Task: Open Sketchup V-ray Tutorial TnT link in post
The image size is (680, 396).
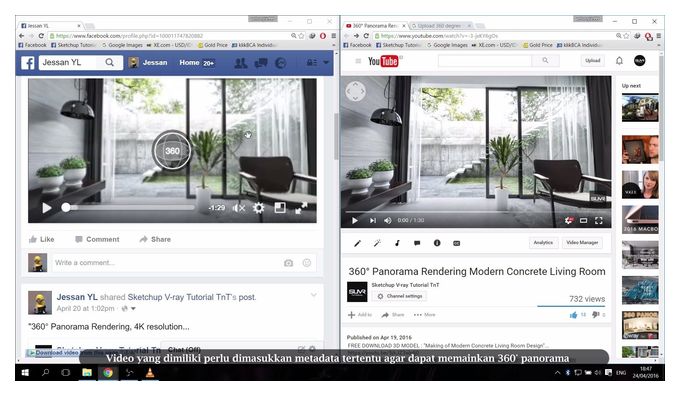Action: [179, 297]
